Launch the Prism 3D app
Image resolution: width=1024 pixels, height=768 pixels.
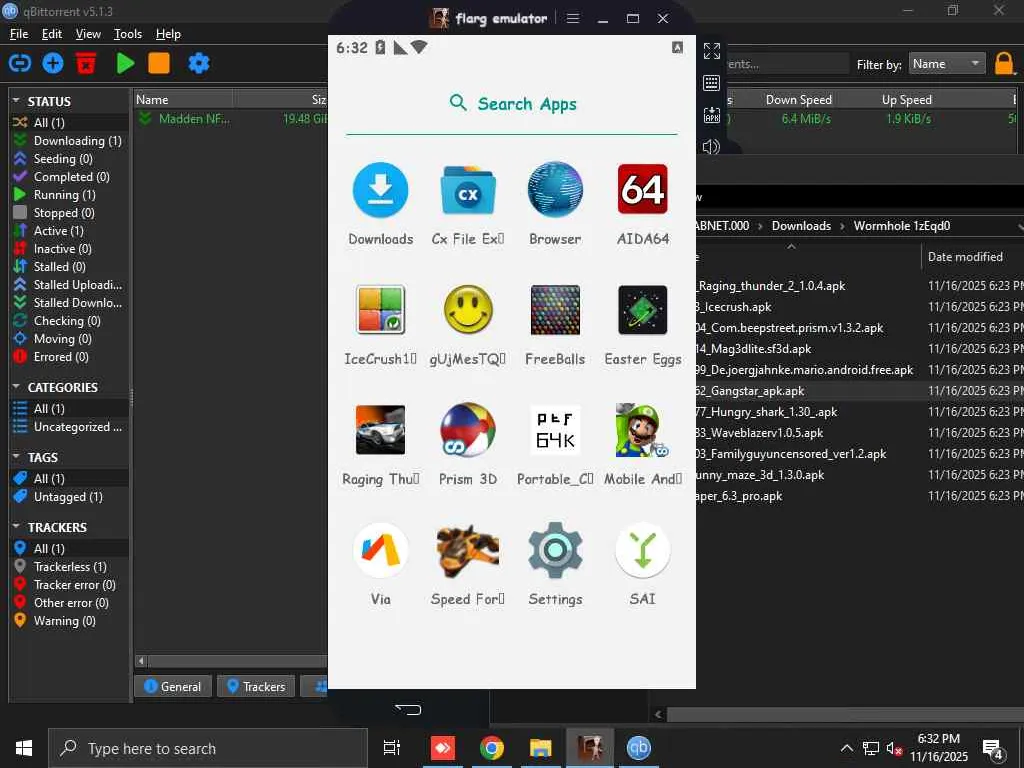coord(468,430)
